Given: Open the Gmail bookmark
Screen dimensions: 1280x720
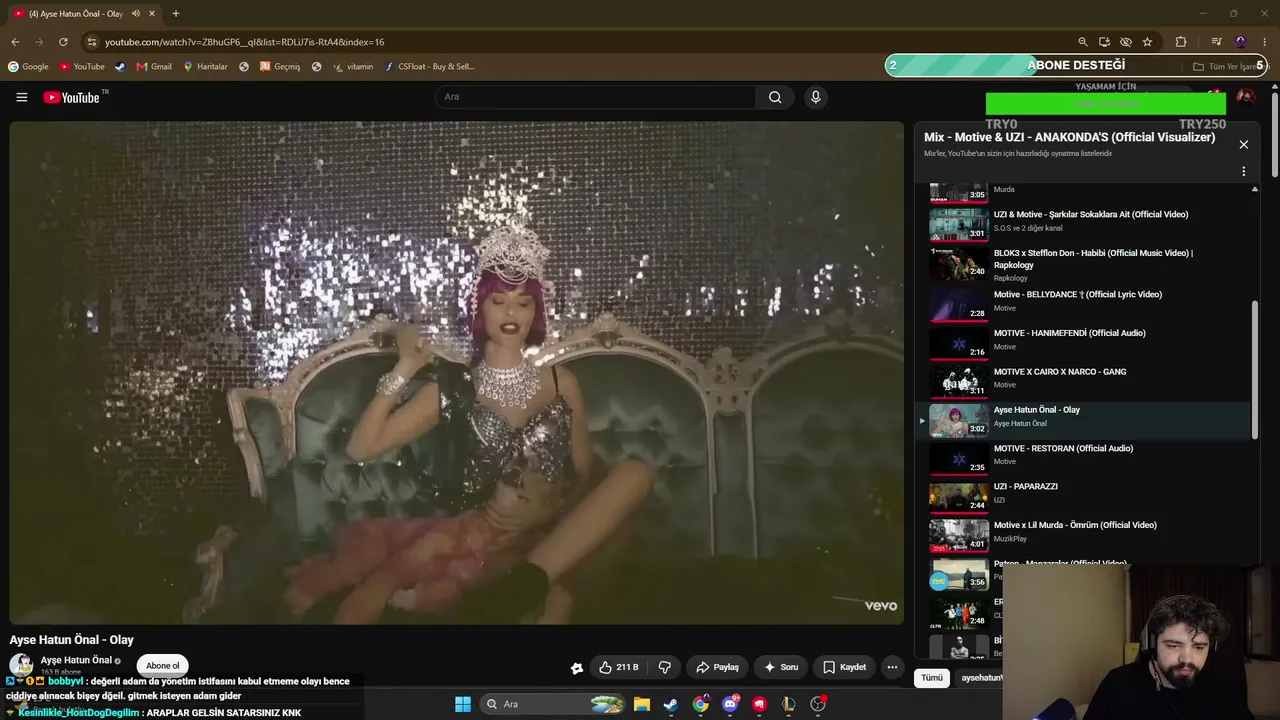Looking at the screenshot, I should tap(154, 67).
